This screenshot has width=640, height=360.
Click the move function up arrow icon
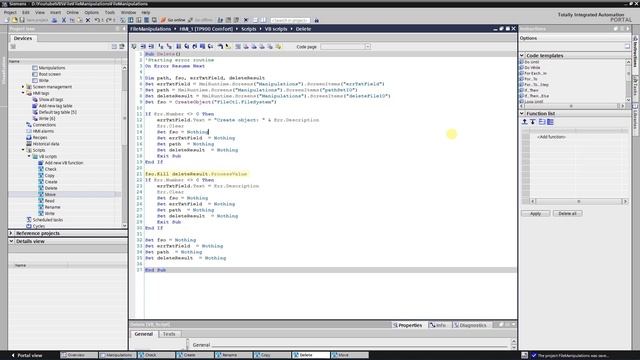524,122
